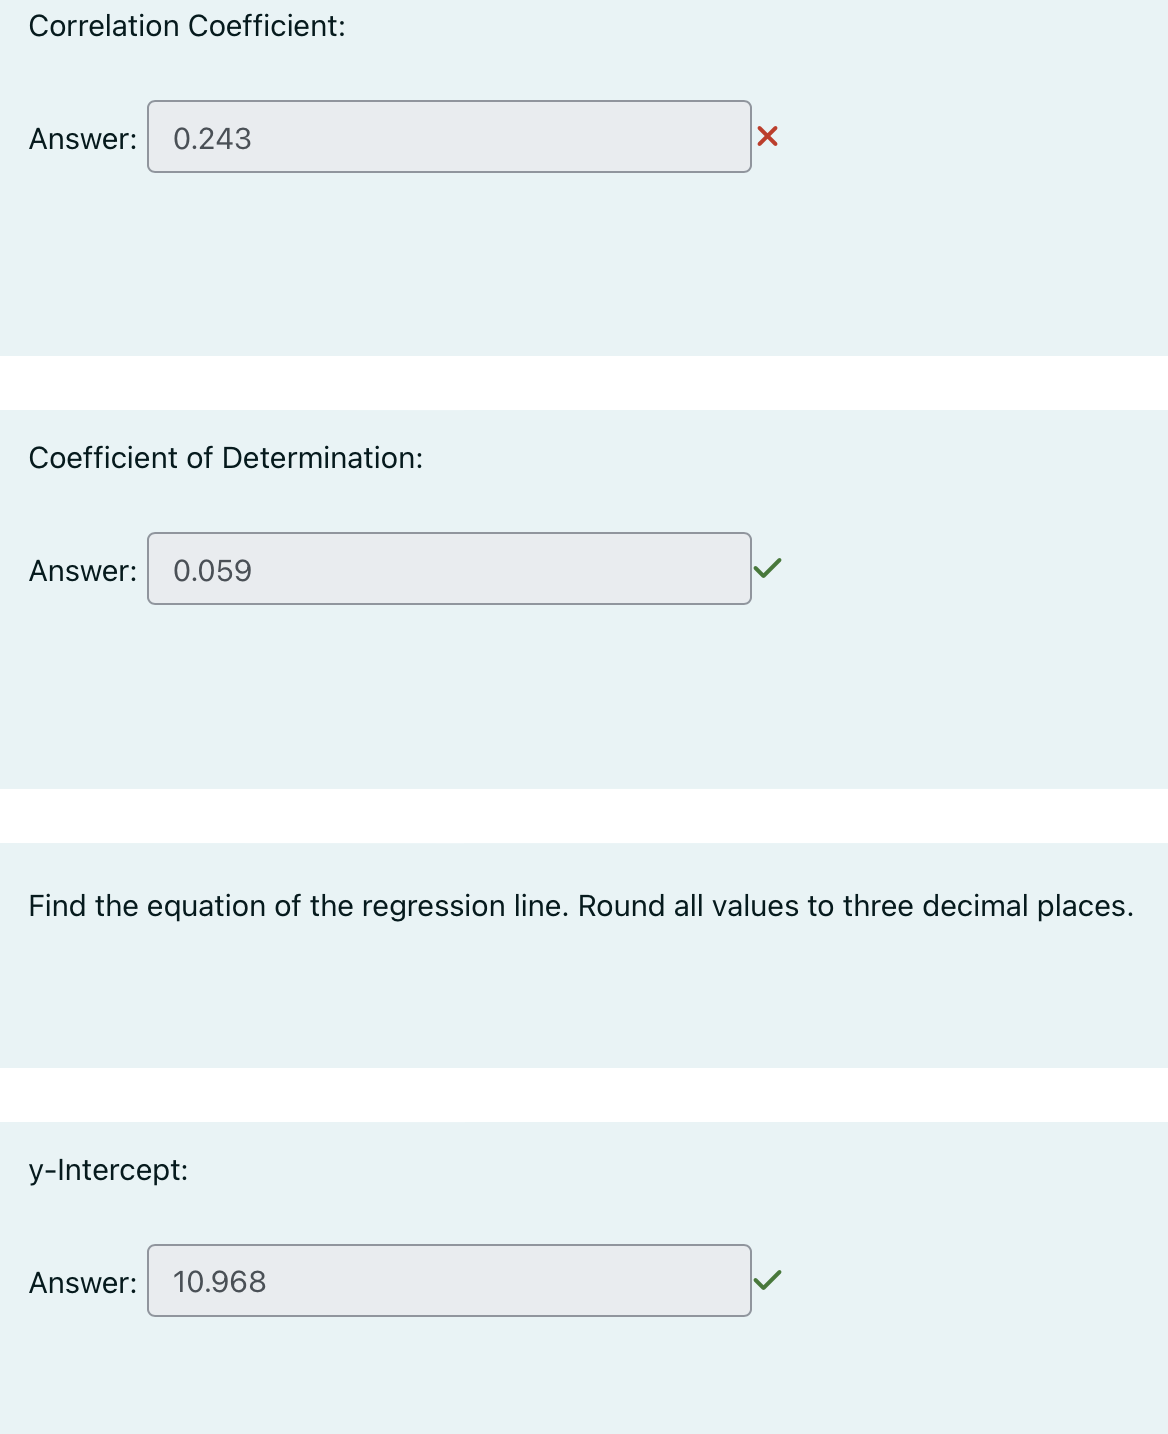Click the incorrect indicator next to Correlation Coefficient answer

click(x=765, y=138)
